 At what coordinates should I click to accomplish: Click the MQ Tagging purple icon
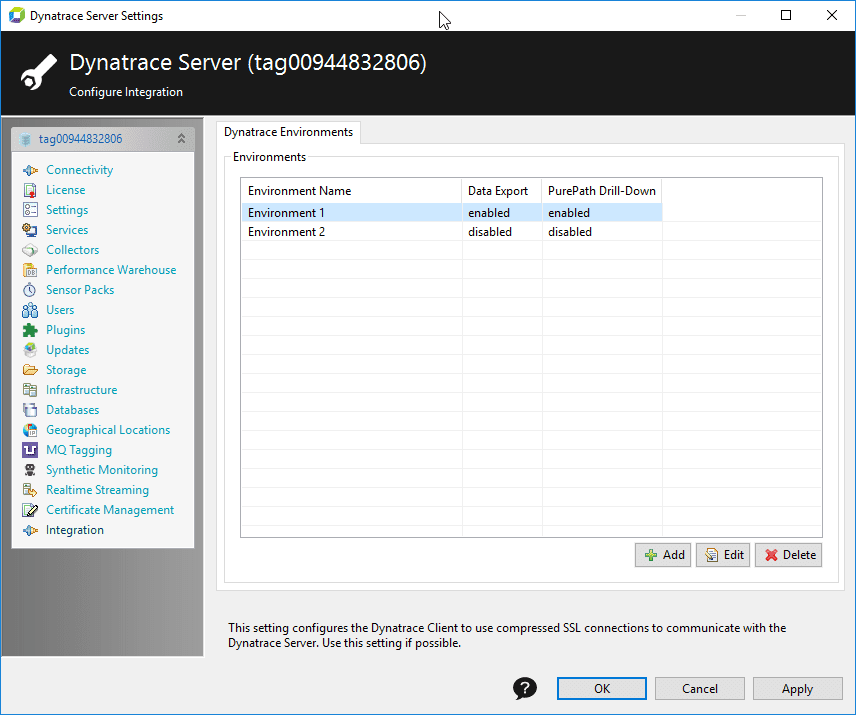coord(30,450)
